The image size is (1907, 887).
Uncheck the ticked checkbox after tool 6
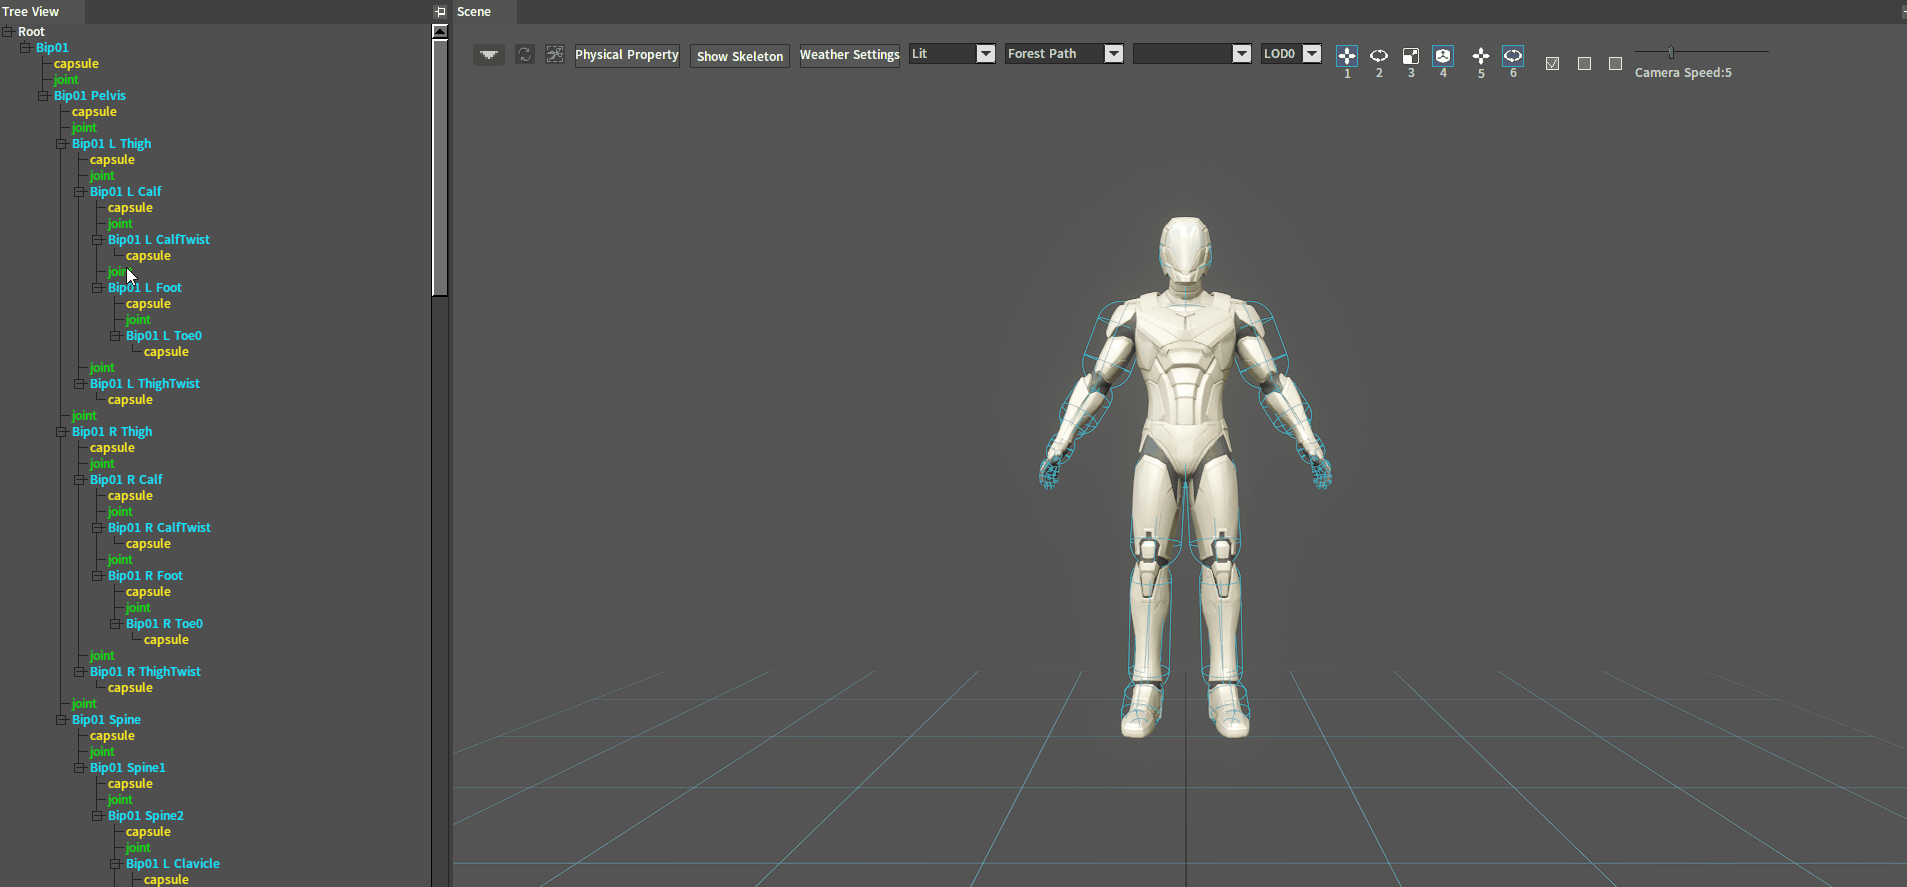click(1552, 64)
